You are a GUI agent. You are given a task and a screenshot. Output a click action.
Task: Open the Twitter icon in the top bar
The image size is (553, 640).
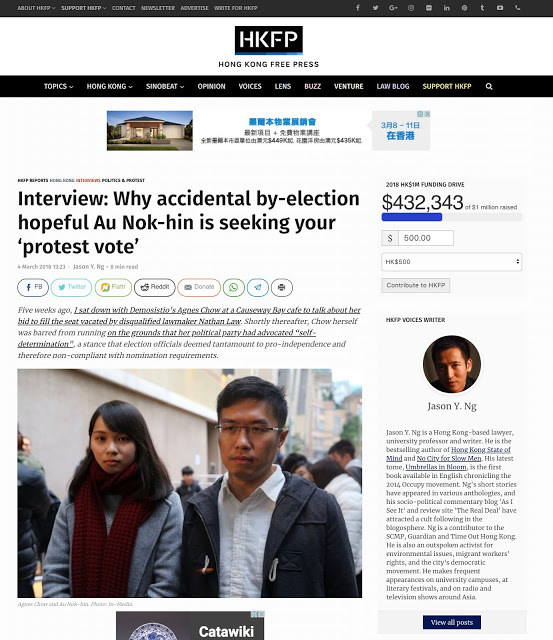click(375, 8)
